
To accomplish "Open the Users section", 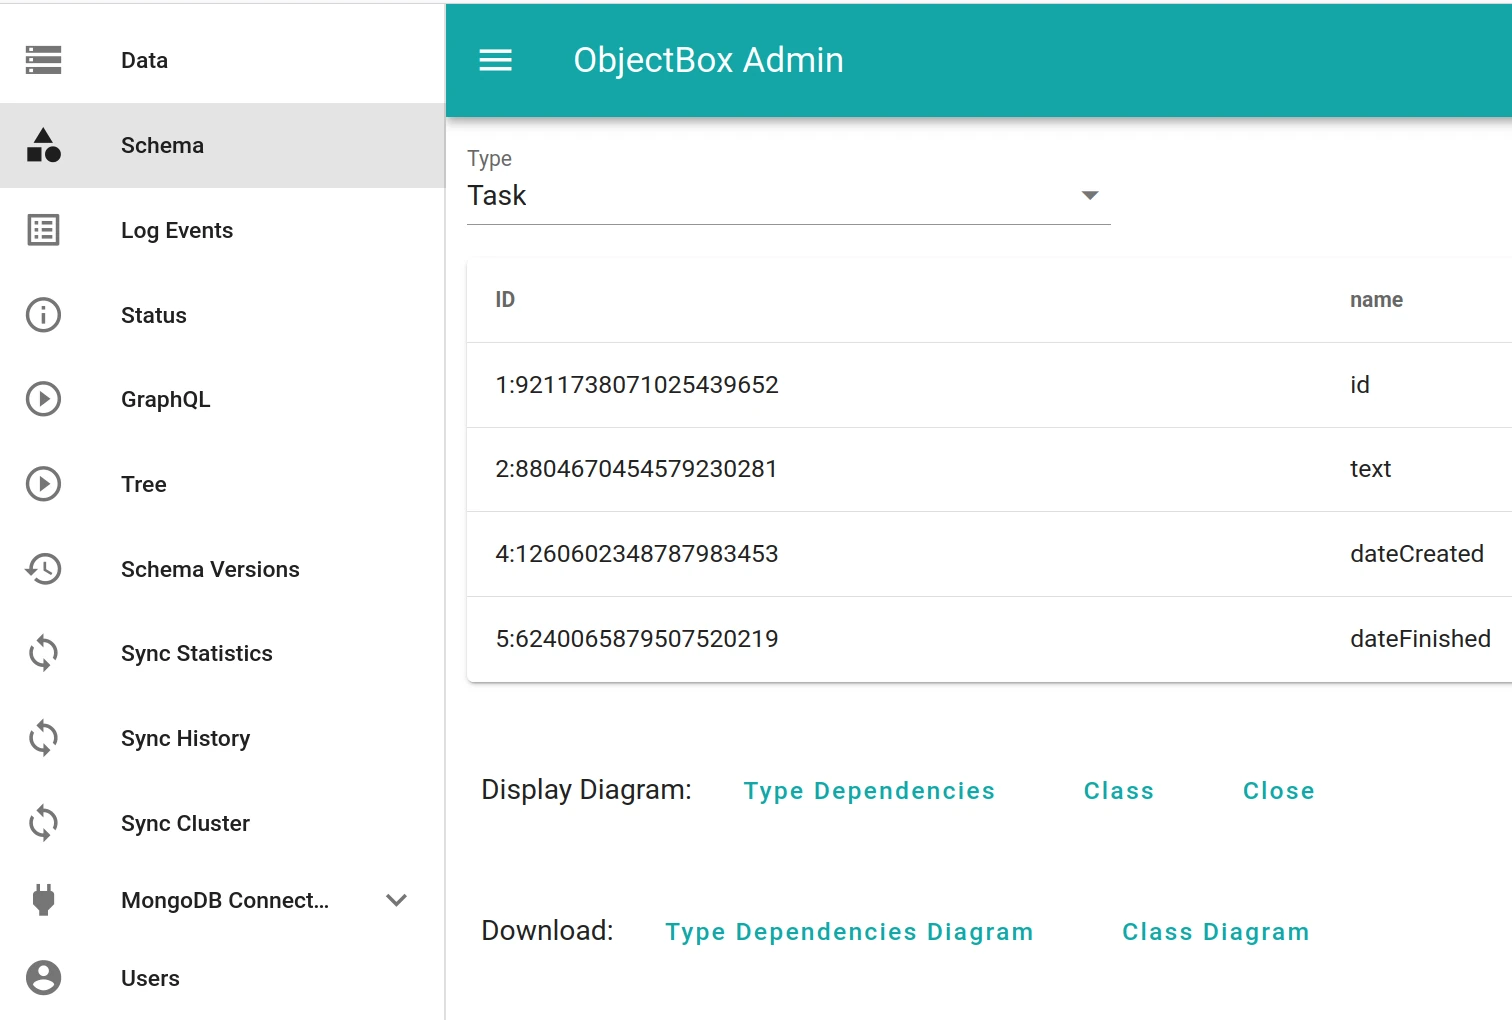I will click(x=149, y=978).
